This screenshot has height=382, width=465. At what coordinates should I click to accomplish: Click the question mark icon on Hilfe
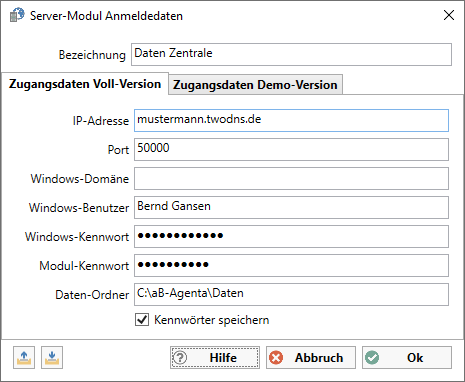(180, 358)
